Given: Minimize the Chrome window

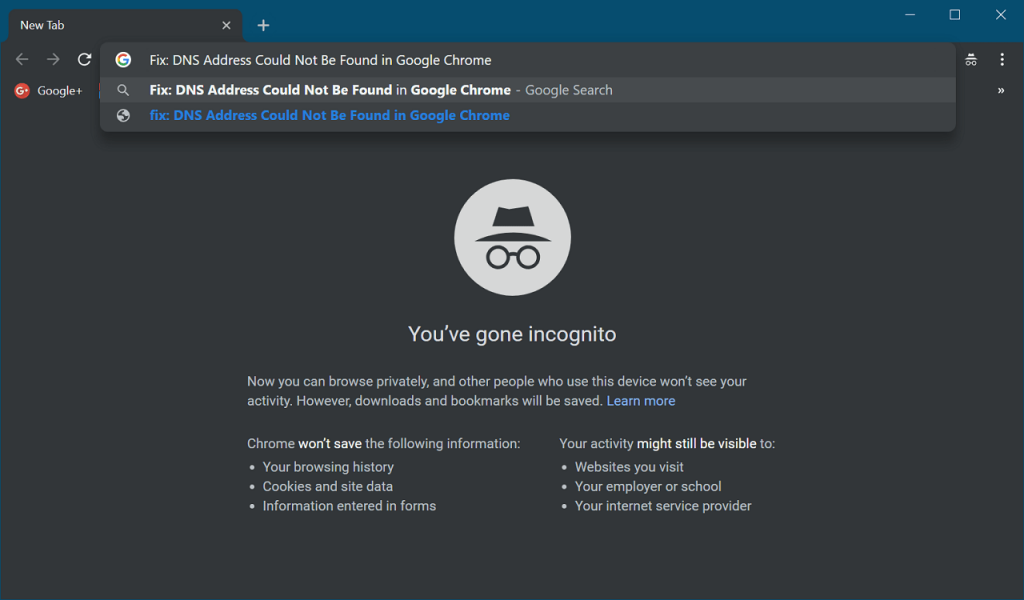Looking at the screenshot, I should (910, 14).
